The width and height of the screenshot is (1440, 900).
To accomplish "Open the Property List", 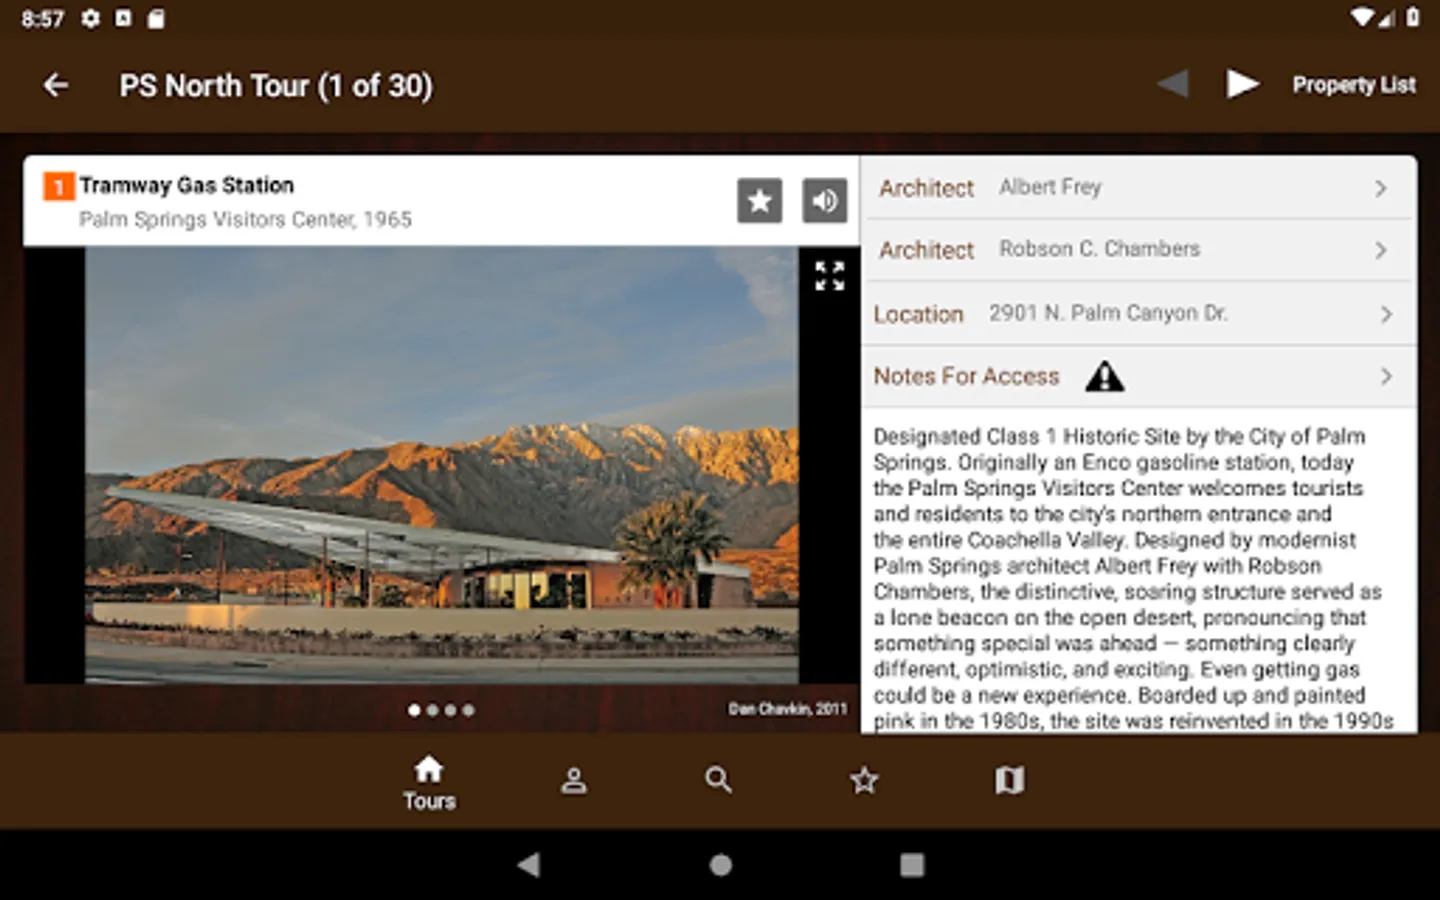I will tap(1354, 85).
